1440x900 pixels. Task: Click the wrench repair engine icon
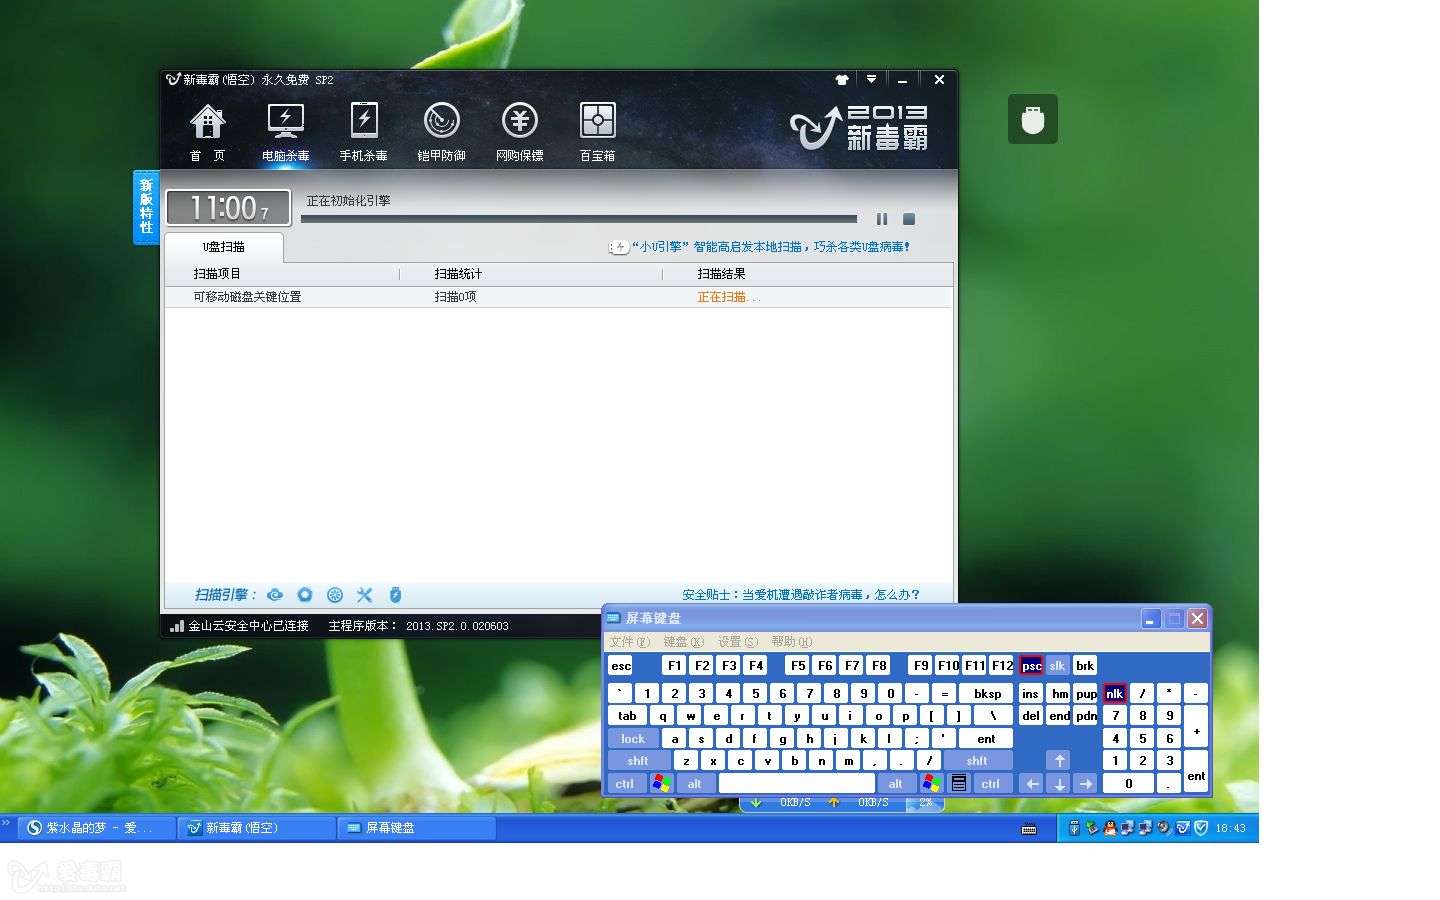(364, 595)
